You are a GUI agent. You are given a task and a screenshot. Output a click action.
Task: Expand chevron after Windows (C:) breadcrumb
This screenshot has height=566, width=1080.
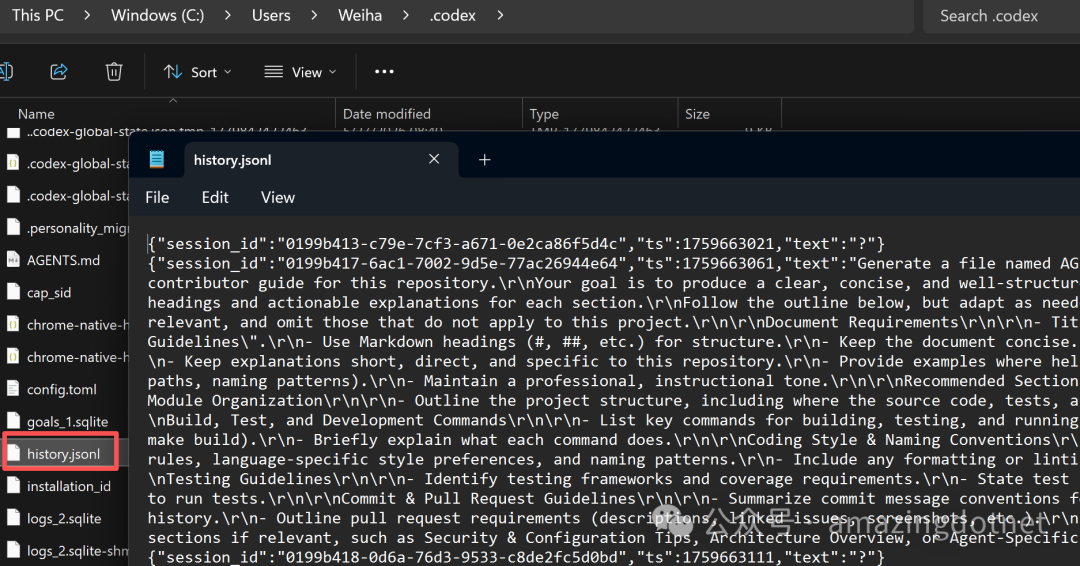click(227, 15)
